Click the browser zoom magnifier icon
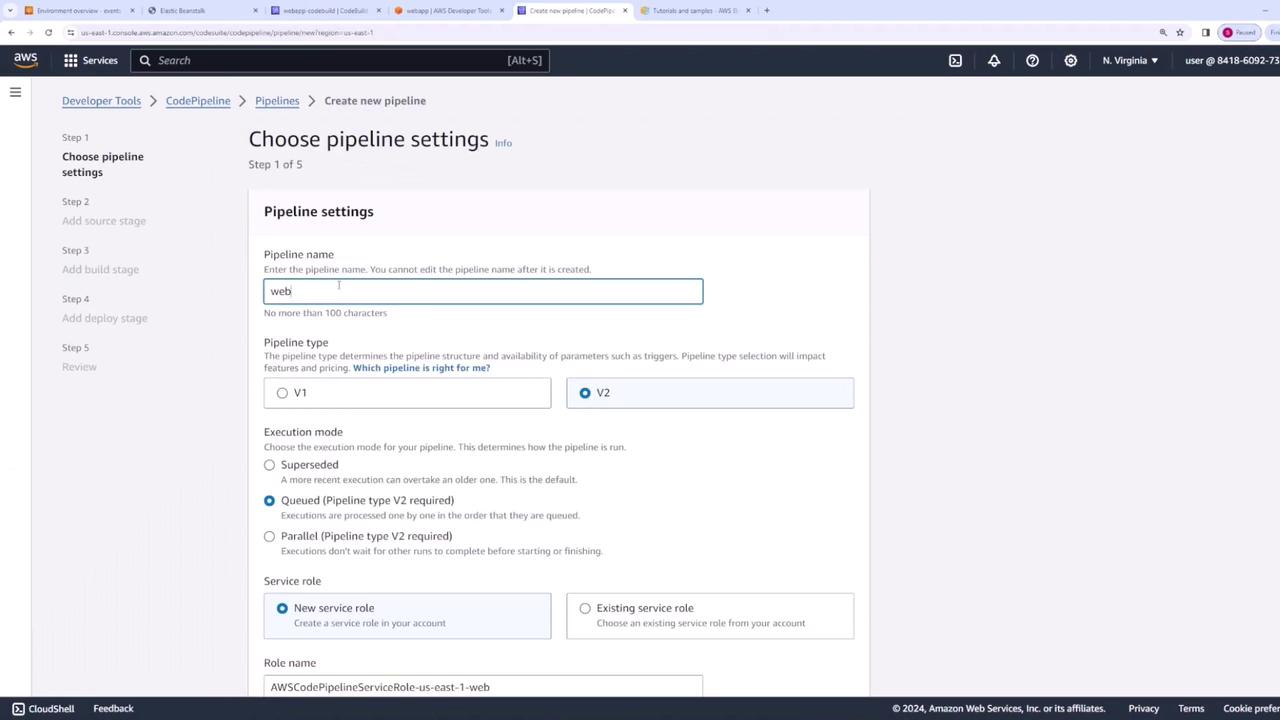Image resolution: width=1280 pixels, height=720 pixels. point(1163,32)
